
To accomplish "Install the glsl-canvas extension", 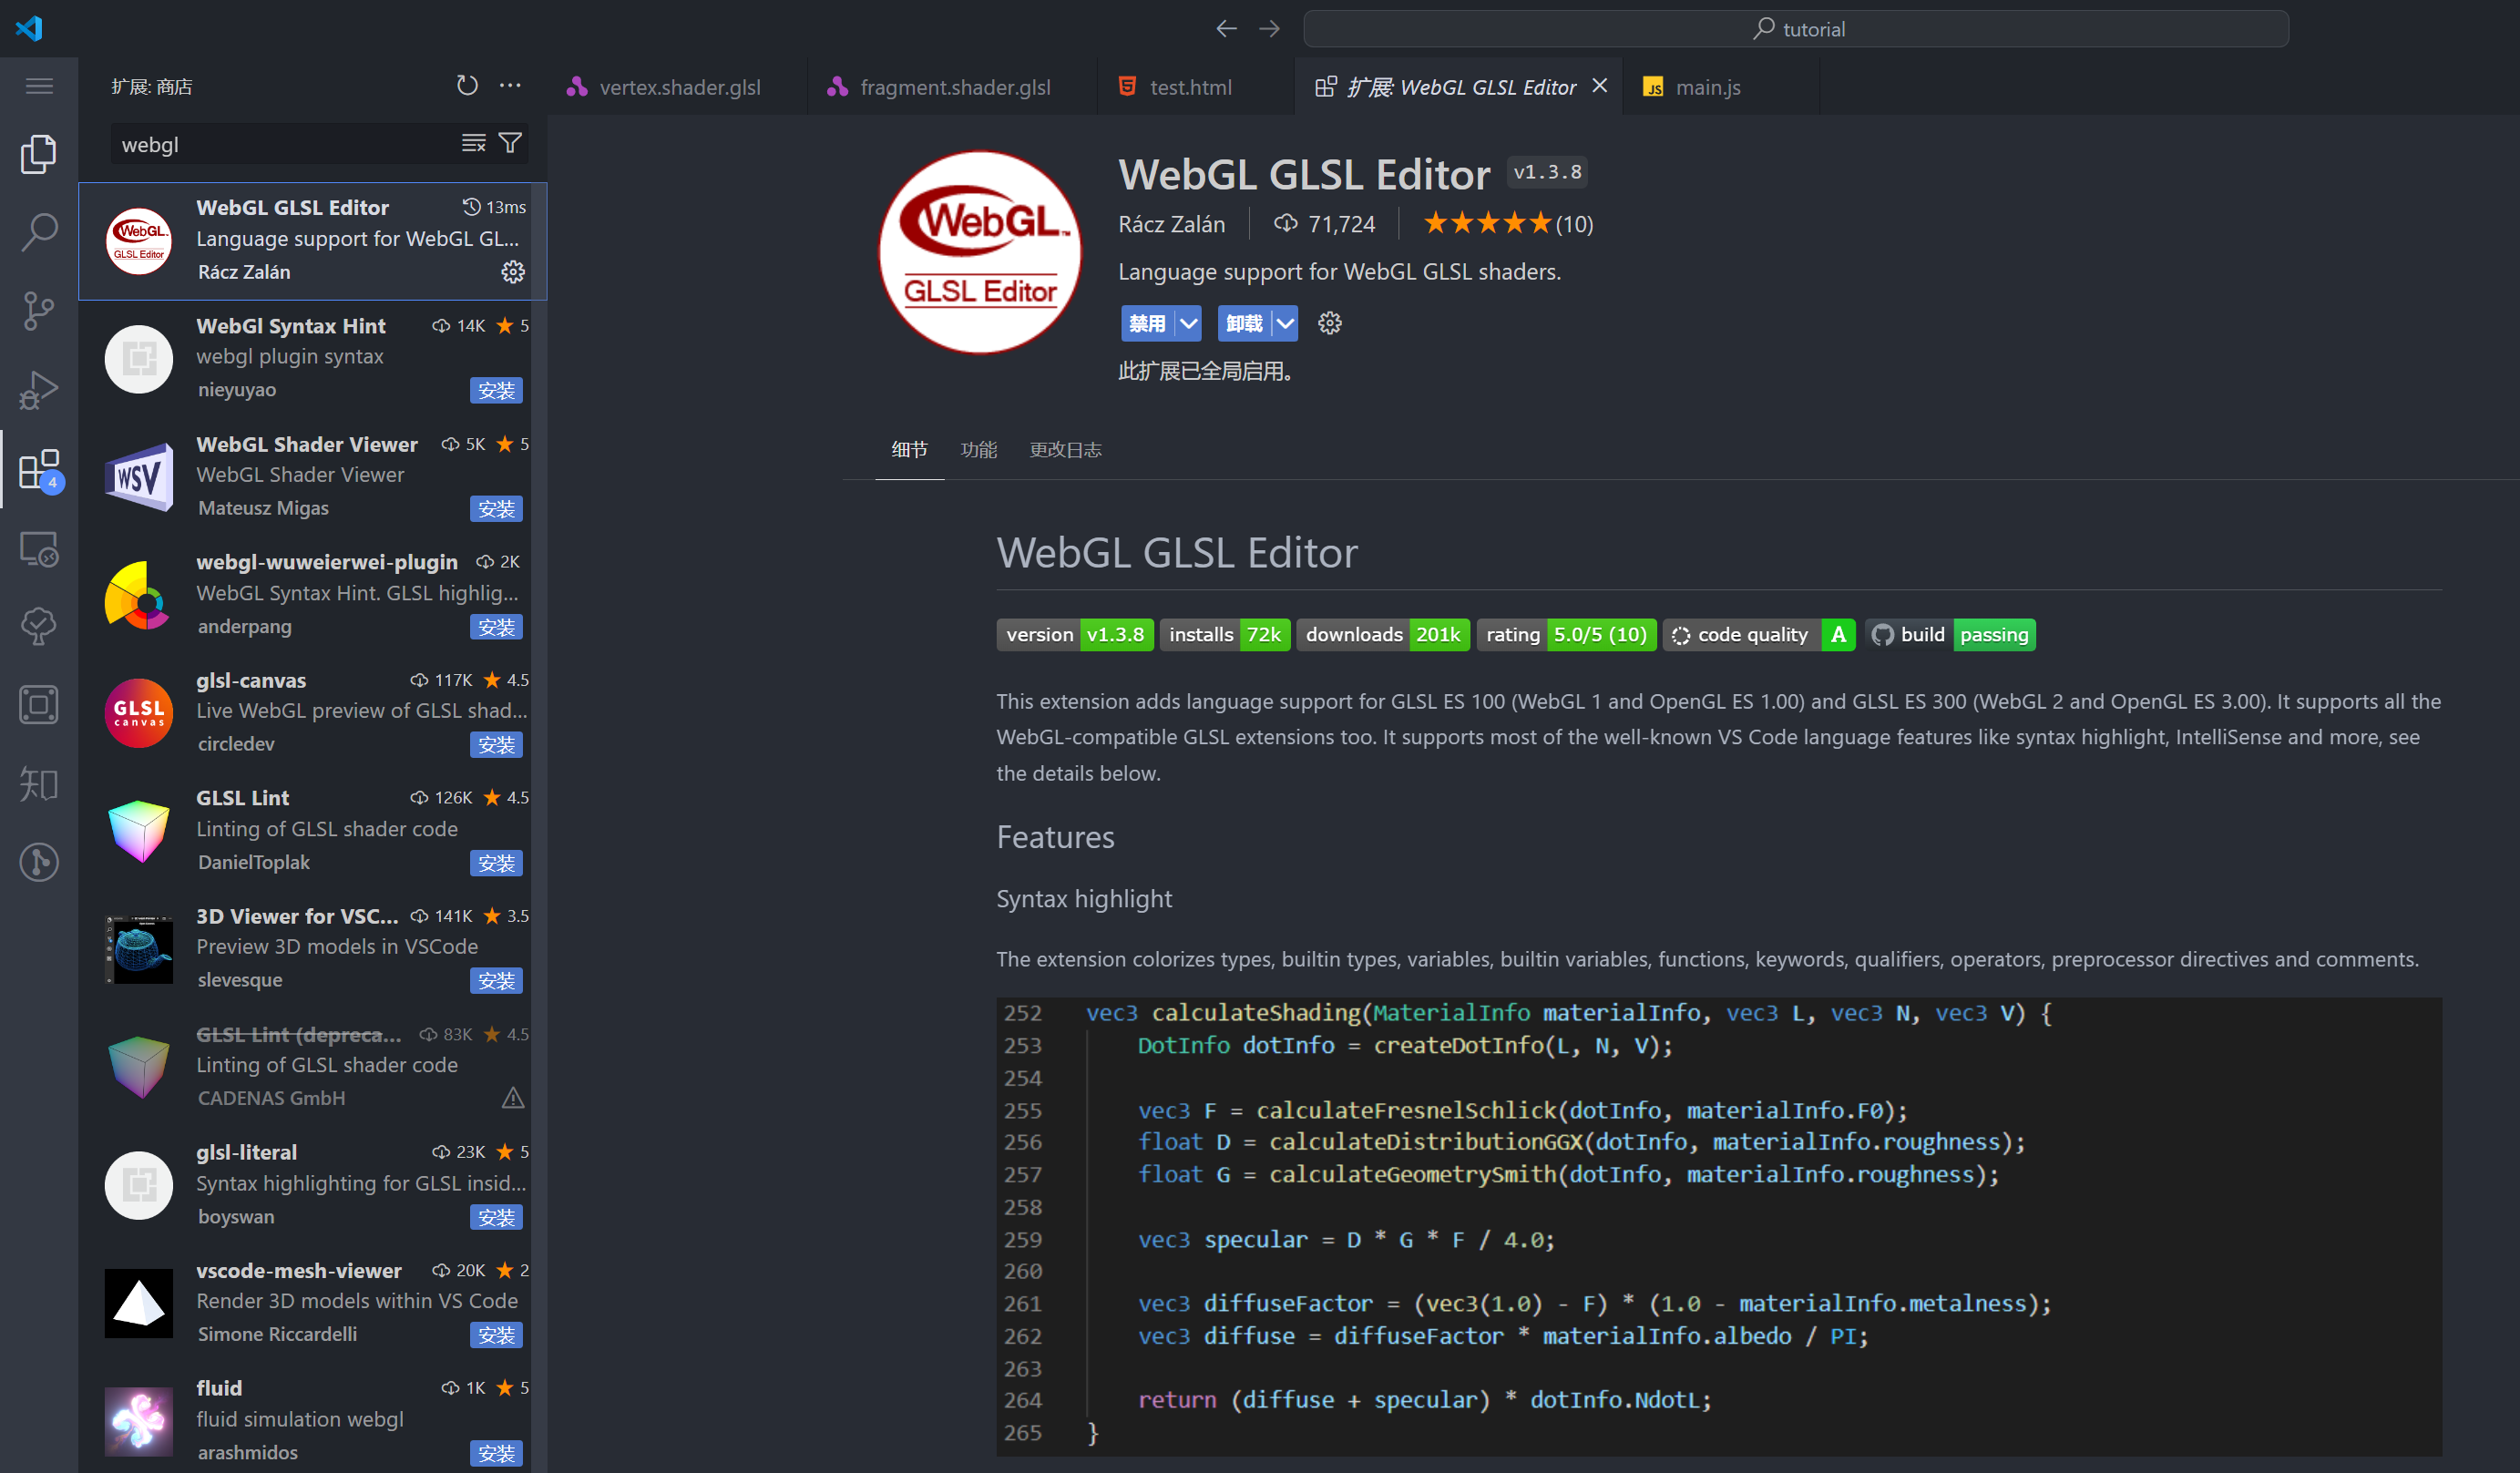I will [x=496, y=744].
